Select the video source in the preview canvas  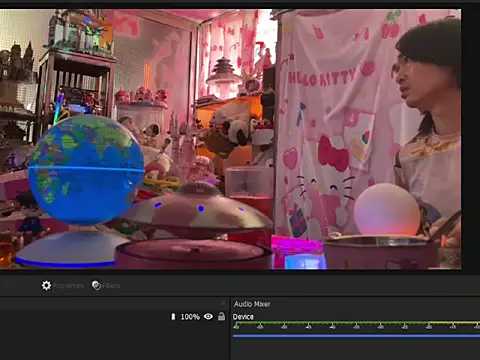click(230, 139)
